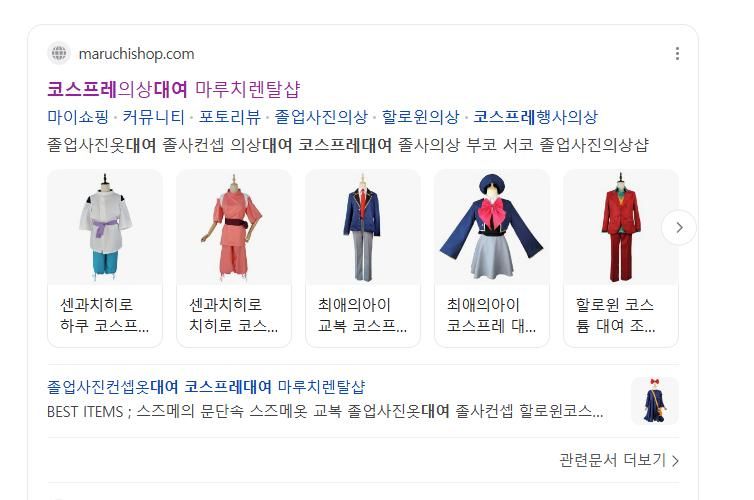Image resolution: width=754 pixels, height=500 pixels.
Task: Click the maruchishop.com globe favicon
Action: pyautogui.click(x=59, y=53)
